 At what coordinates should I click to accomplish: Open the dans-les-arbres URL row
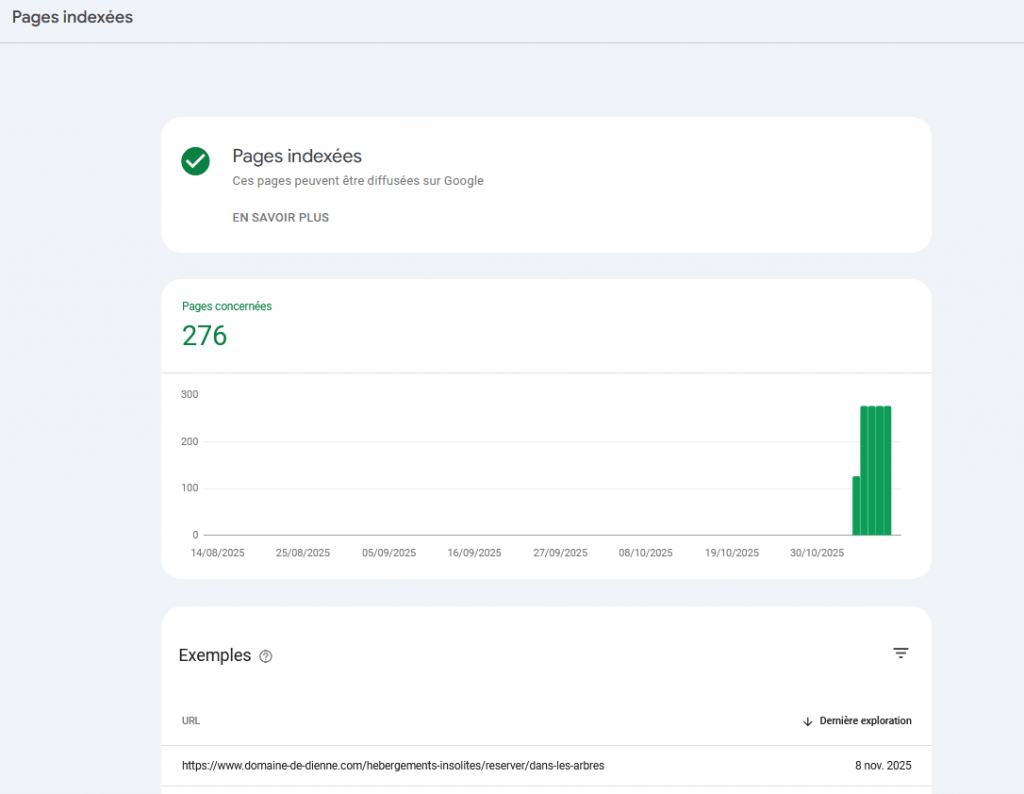[x=393, y=766]
